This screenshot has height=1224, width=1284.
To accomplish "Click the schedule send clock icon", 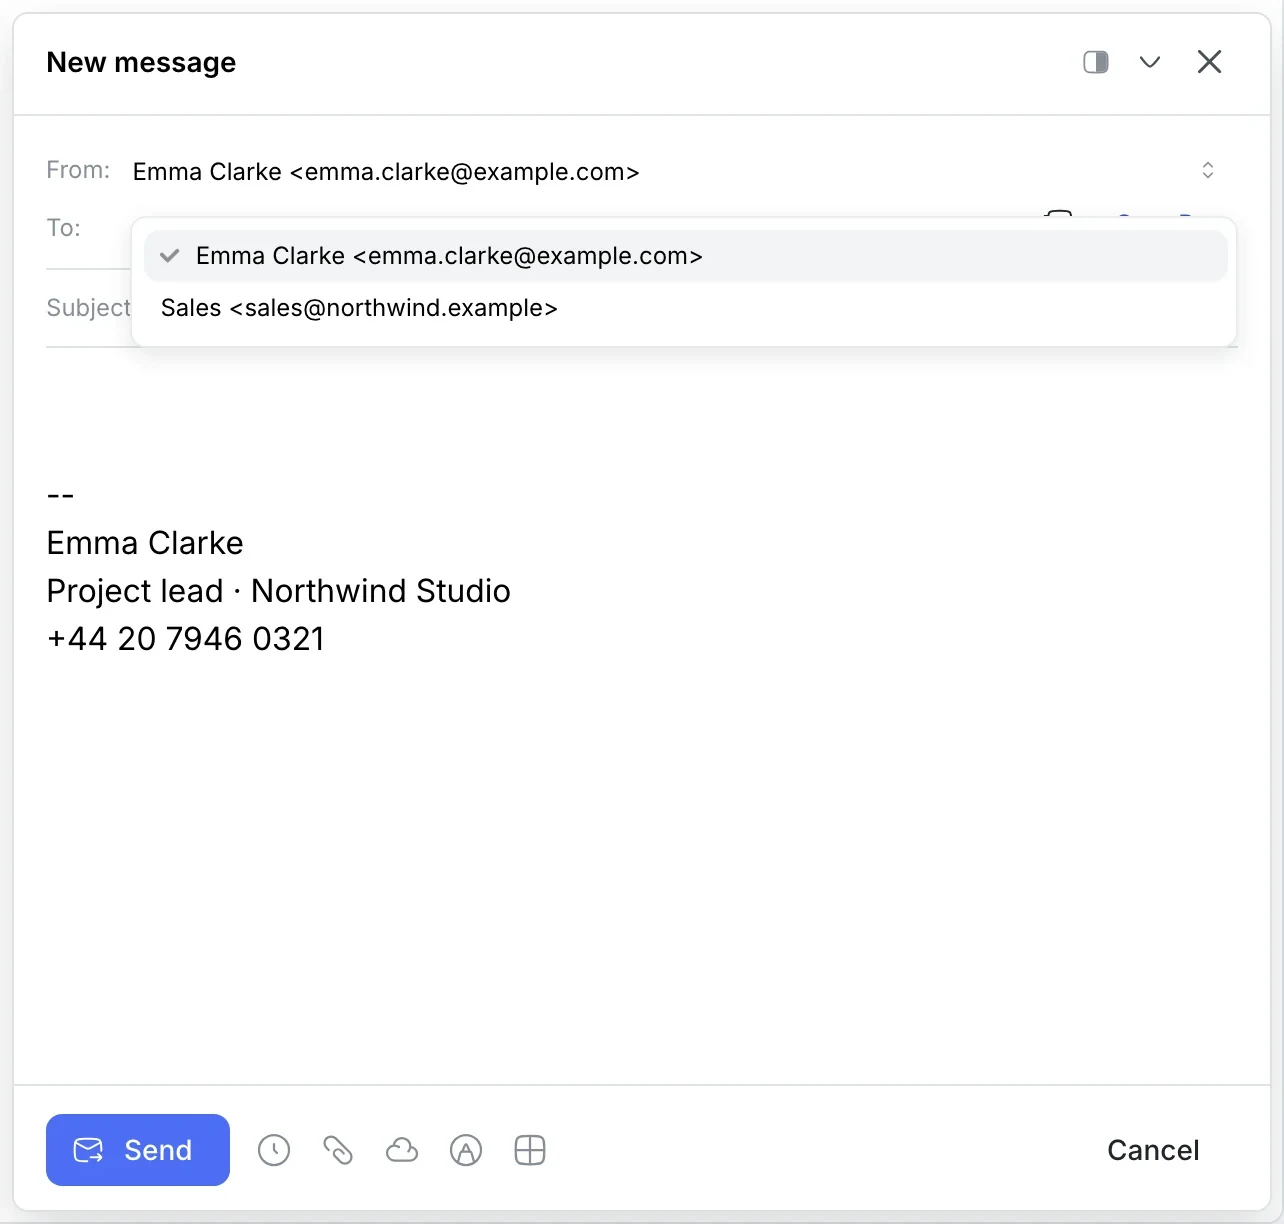I will 274,1150.
